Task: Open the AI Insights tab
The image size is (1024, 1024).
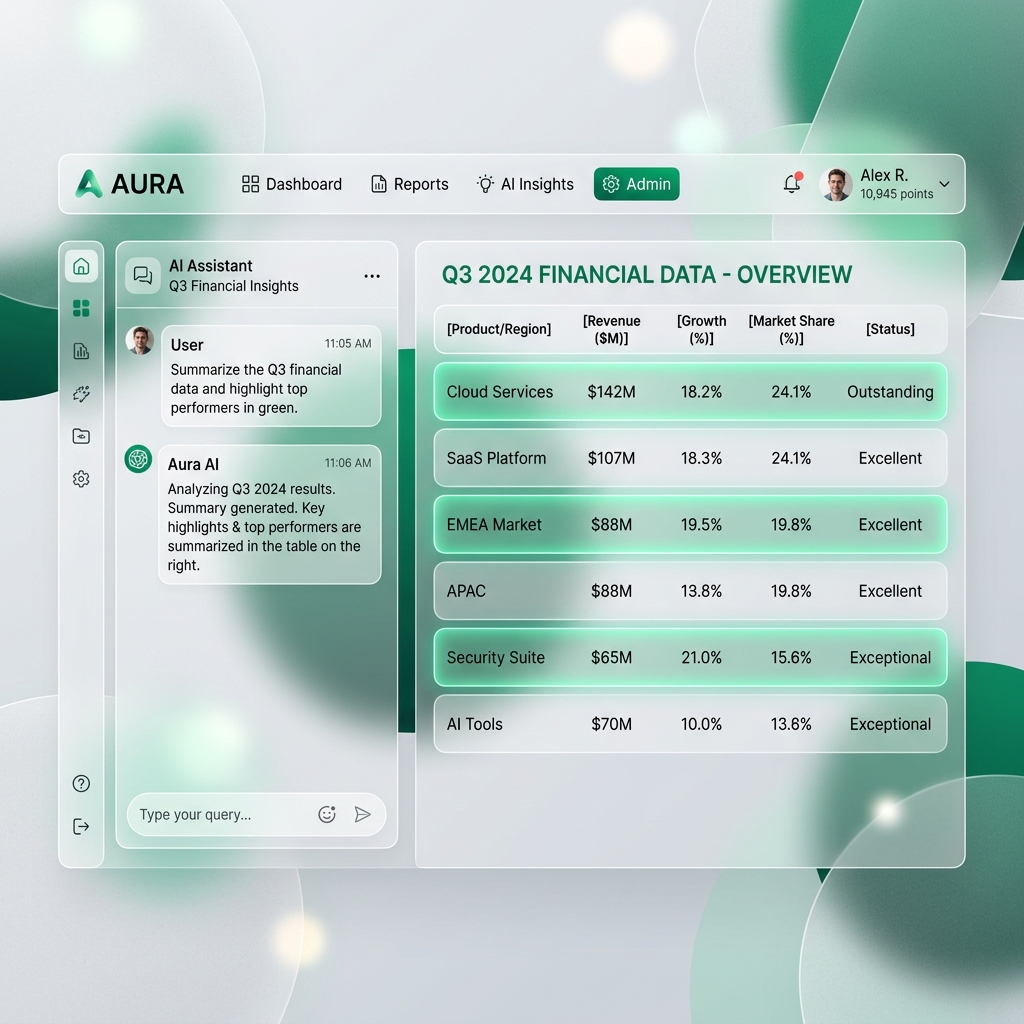Action: 525,184
